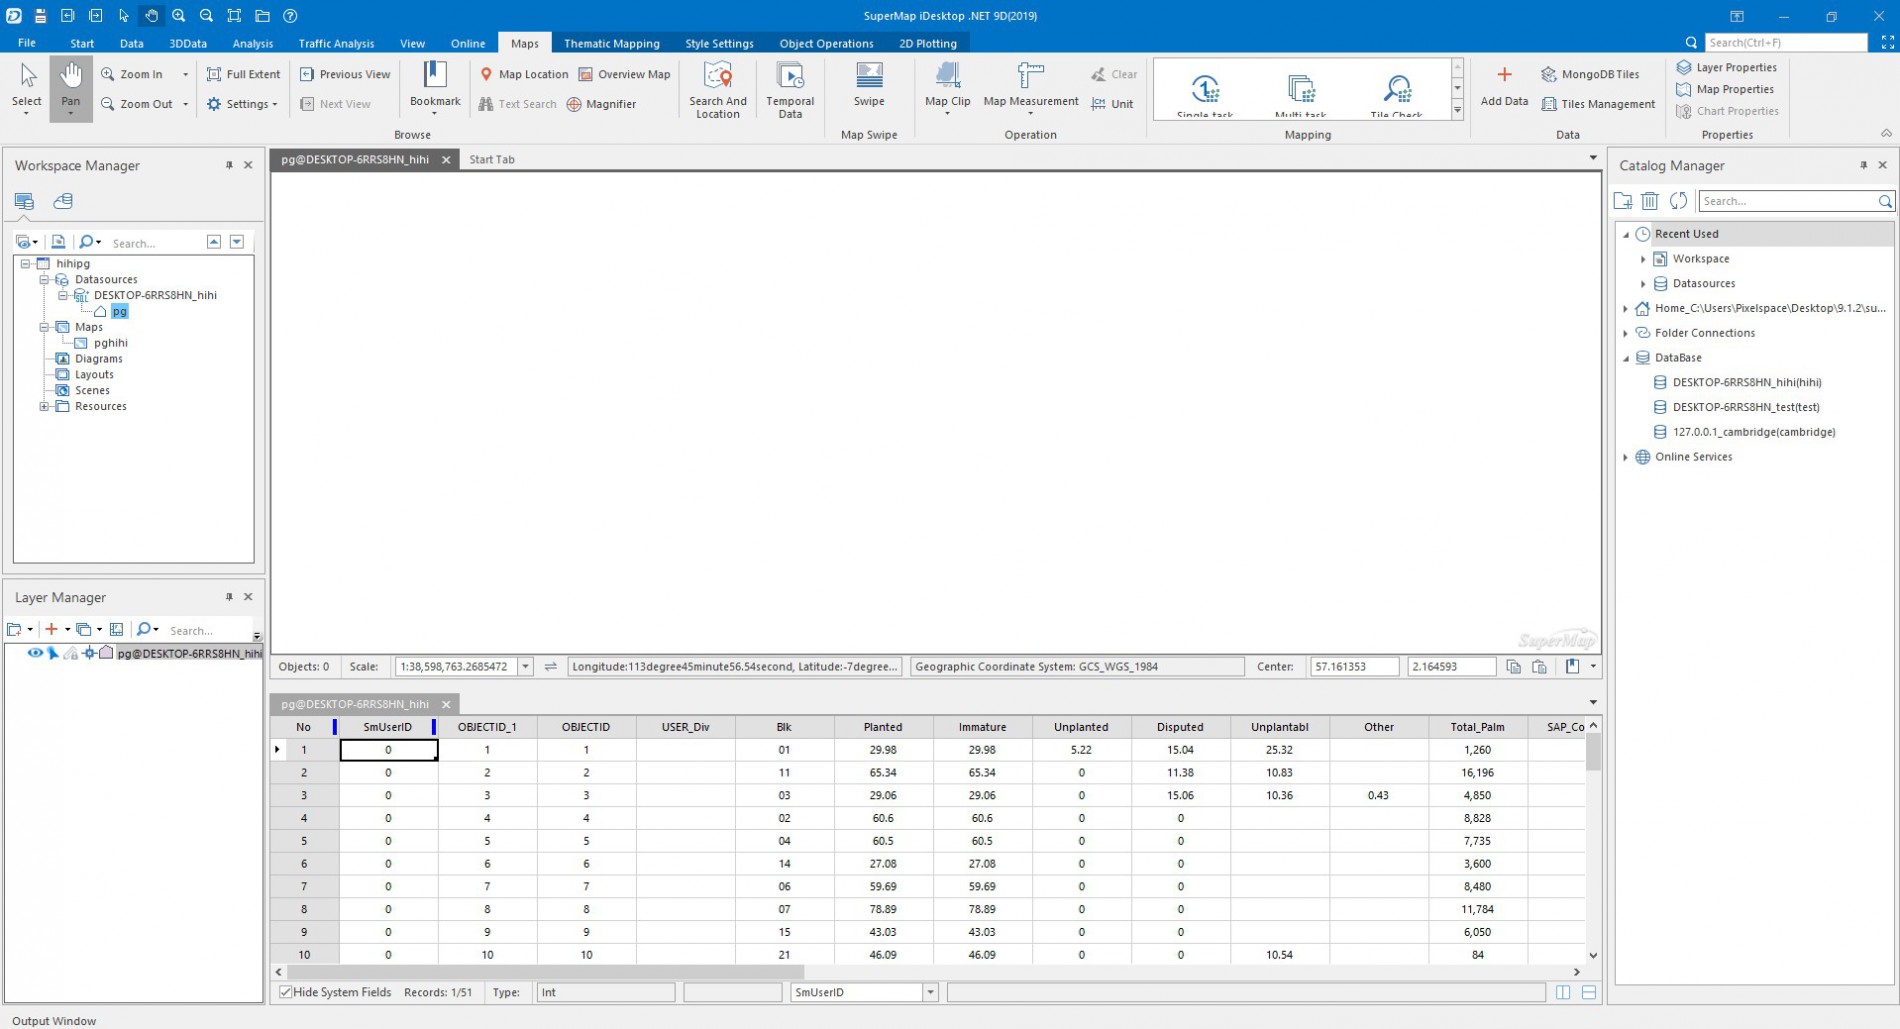This screenshot has height=1029, width=1900.
Task: Open the Style Settings tab
Action: point(719,43)
